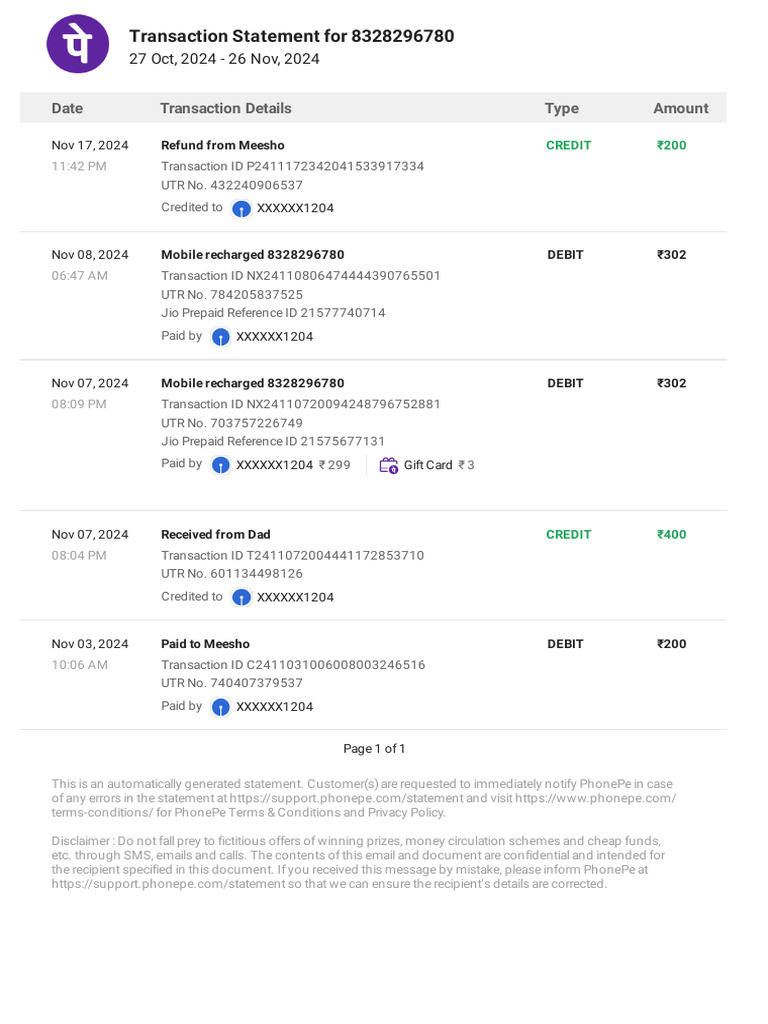Click the statement title with phone number
The height and width of the screenshot is (1024, 768).
coord(291,36)
